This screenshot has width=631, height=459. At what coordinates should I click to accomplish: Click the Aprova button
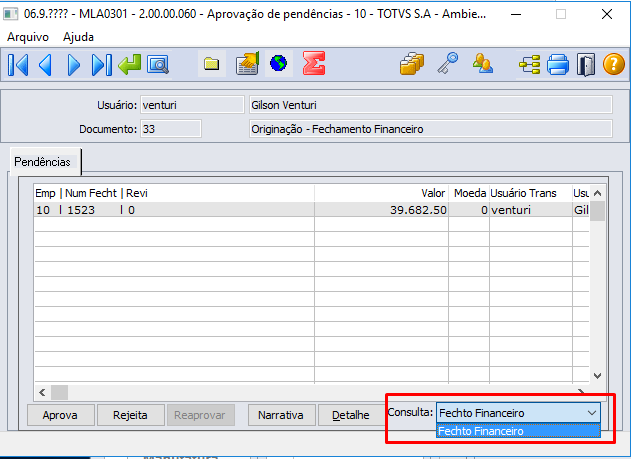click(x=60, y=415)
